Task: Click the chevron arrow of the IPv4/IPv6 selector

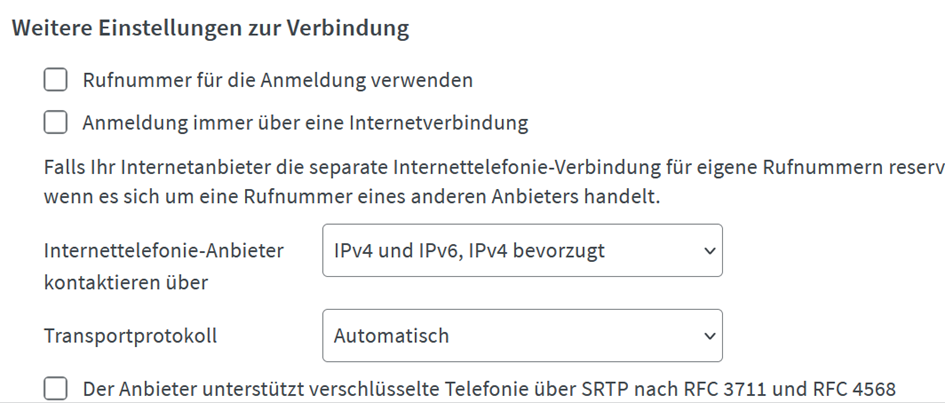Action: (x=709, y=251)
